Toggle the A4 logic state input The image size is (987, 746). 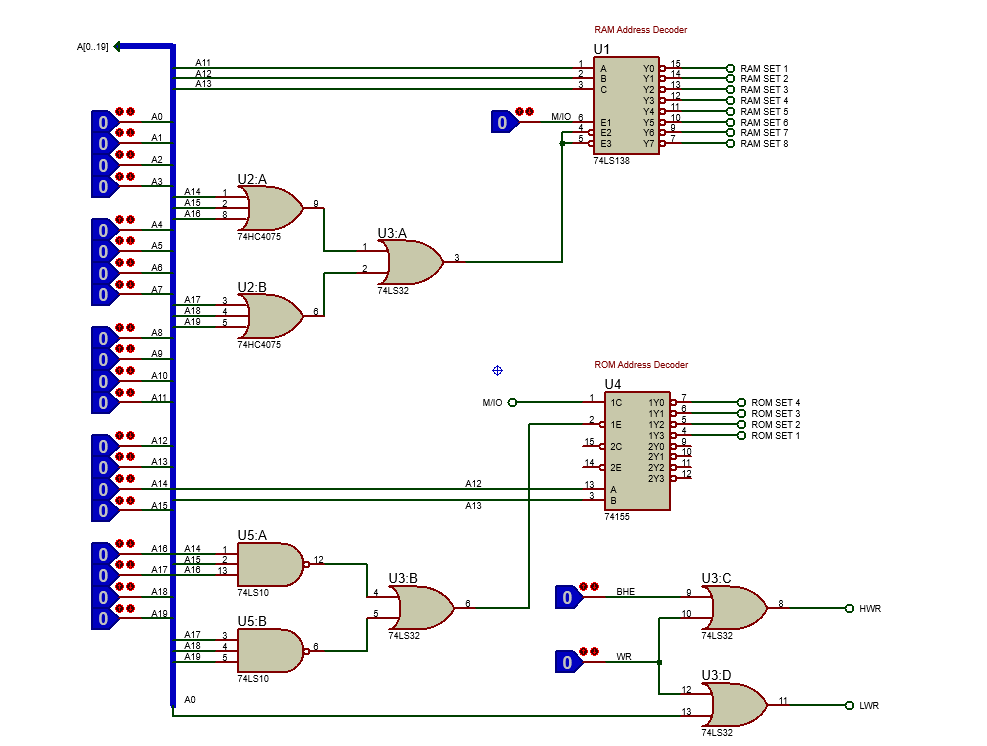click(103, 230)
